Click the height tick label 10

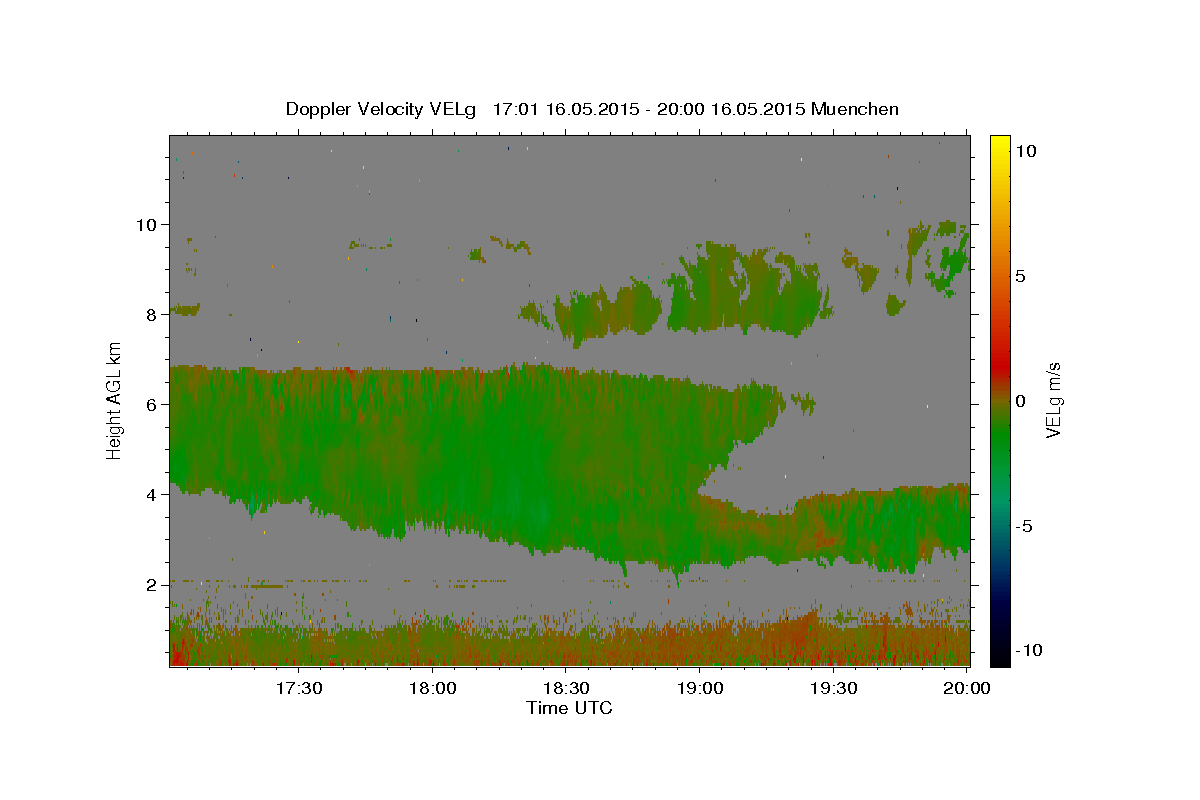pos(148,224)
